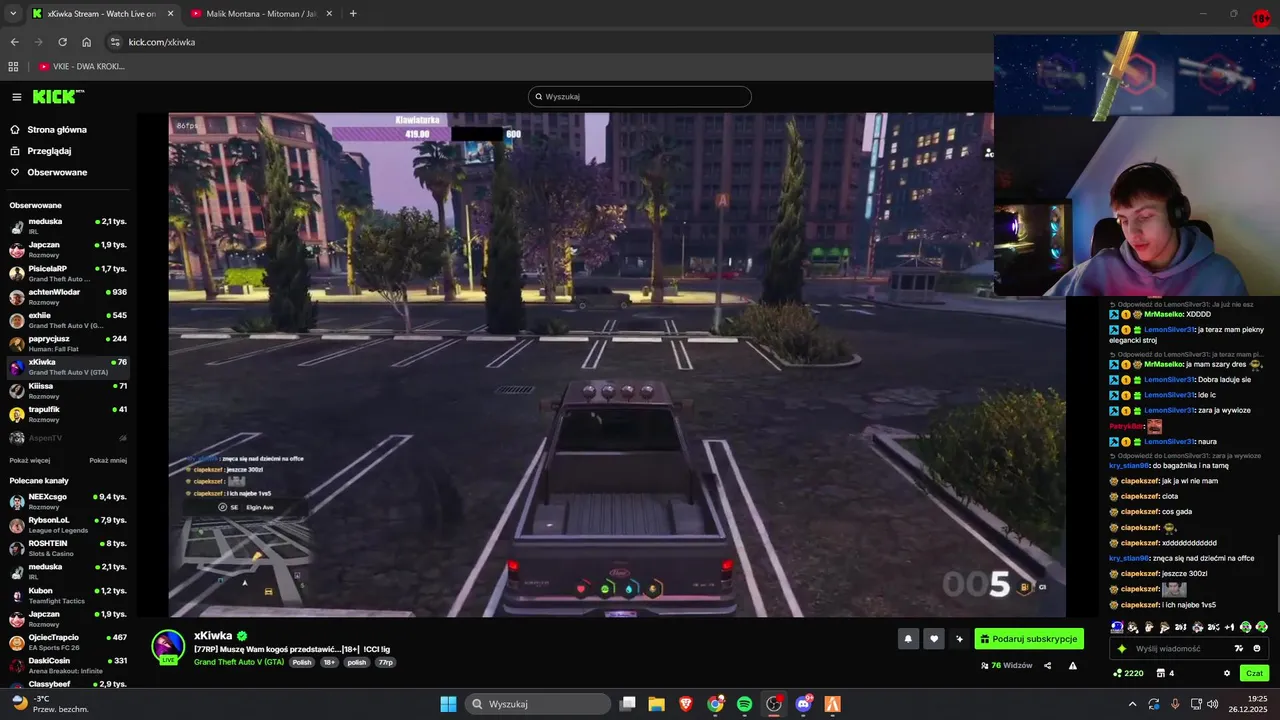Viewport: 1280px width, 720px height.
Task: Open Kubon recommended channel
Action: pos(68,595)
